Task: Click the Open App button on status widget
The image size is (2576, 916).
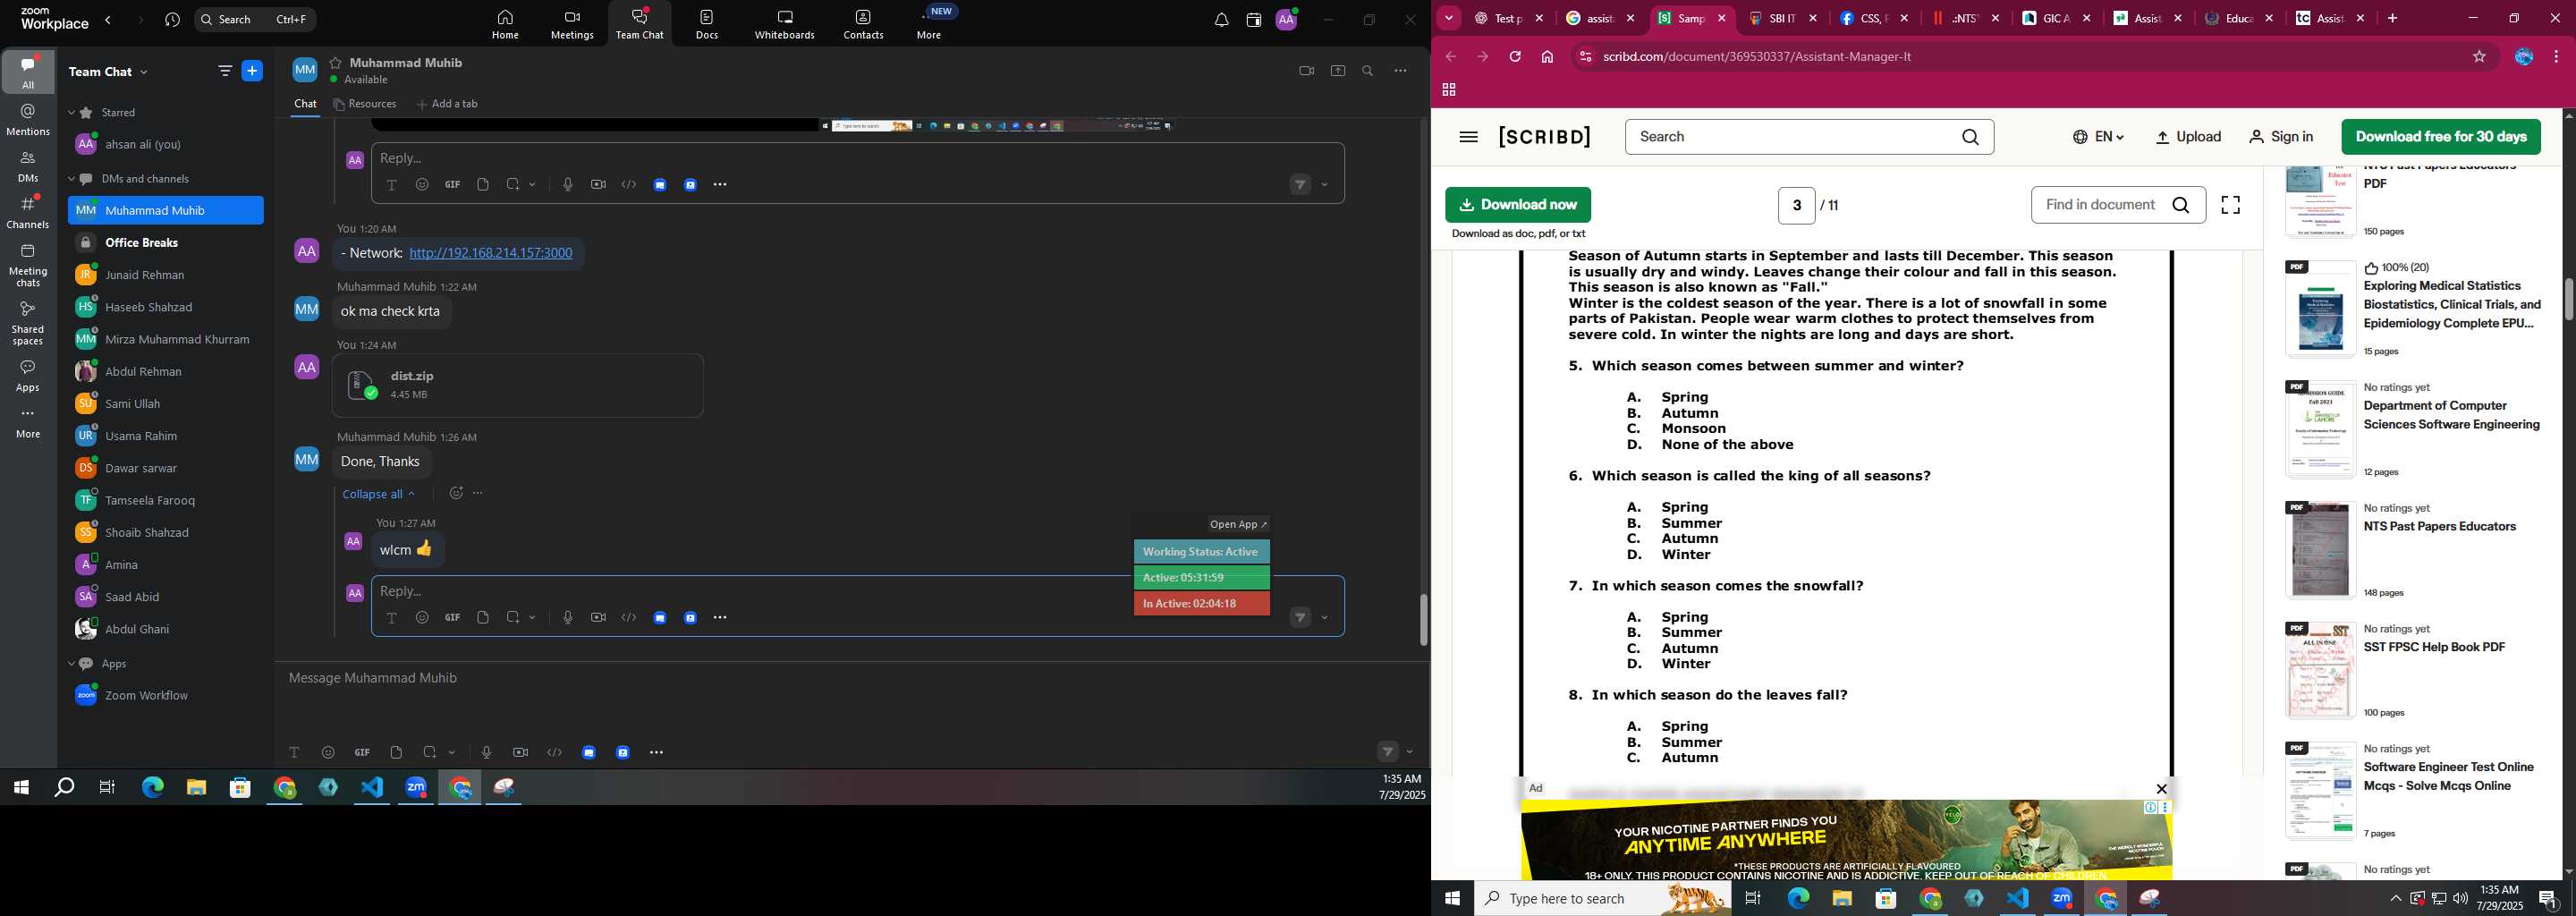Action: pyautogui.click(x=1238, y=524)
